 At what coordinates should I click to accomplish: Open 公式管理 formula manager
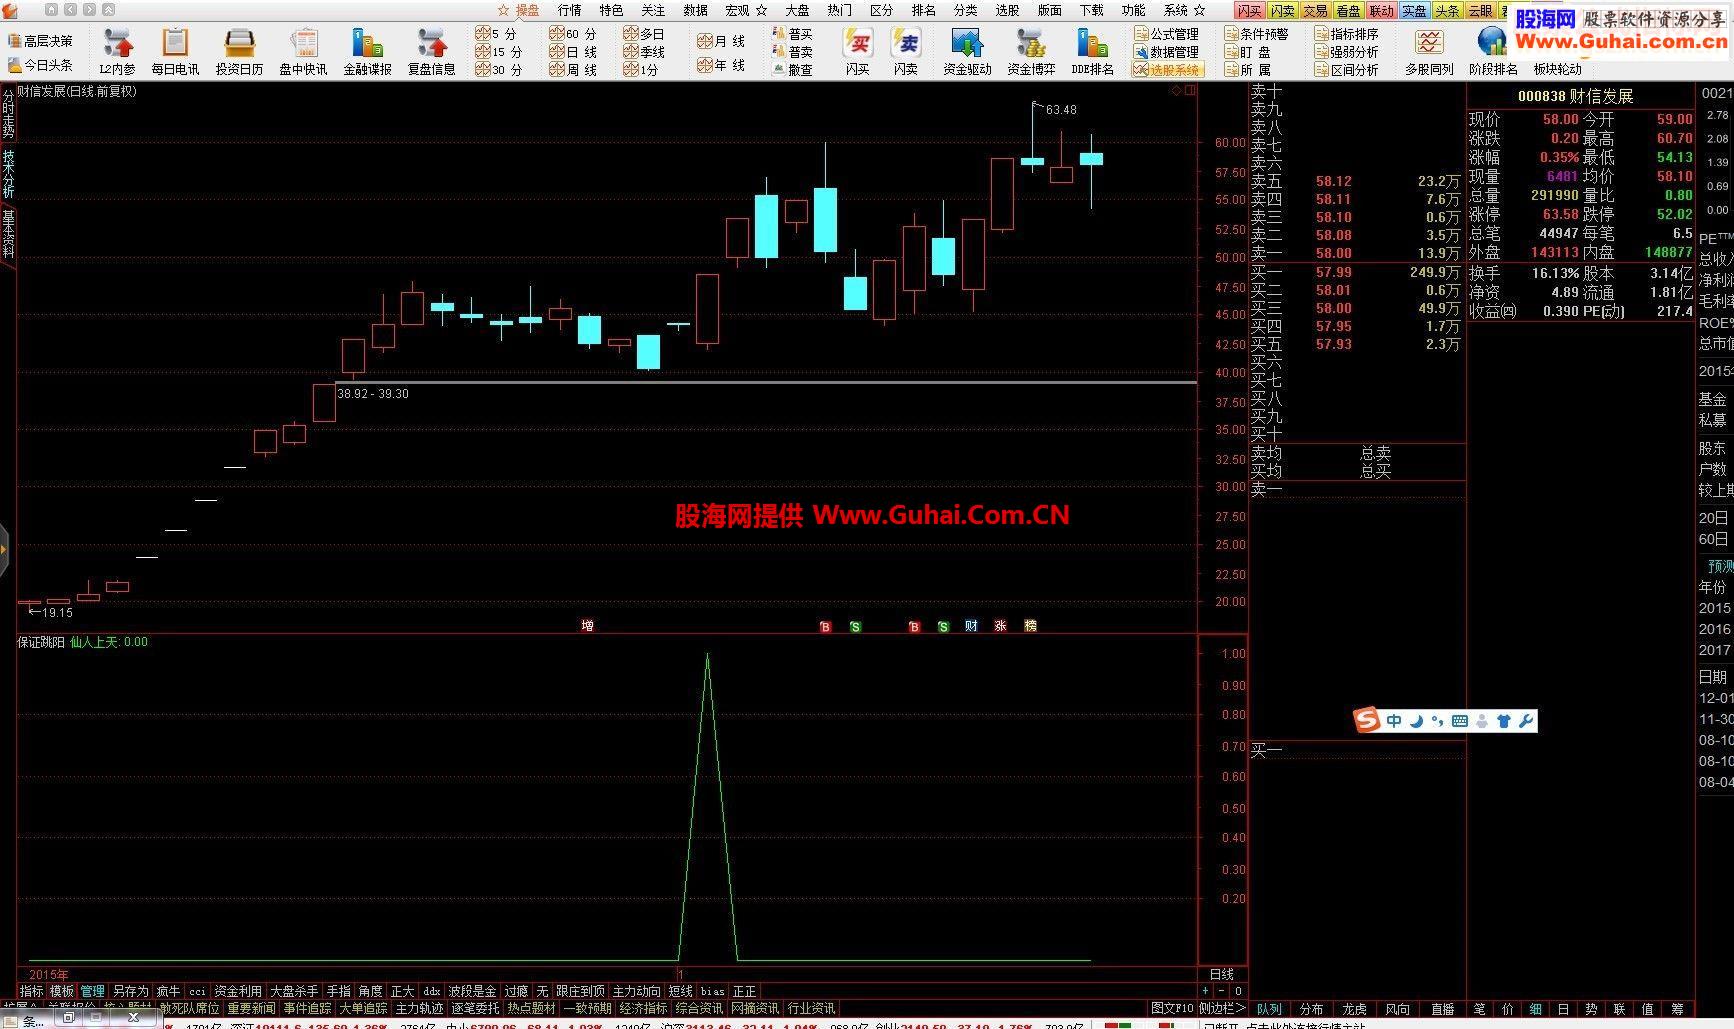1166,34
